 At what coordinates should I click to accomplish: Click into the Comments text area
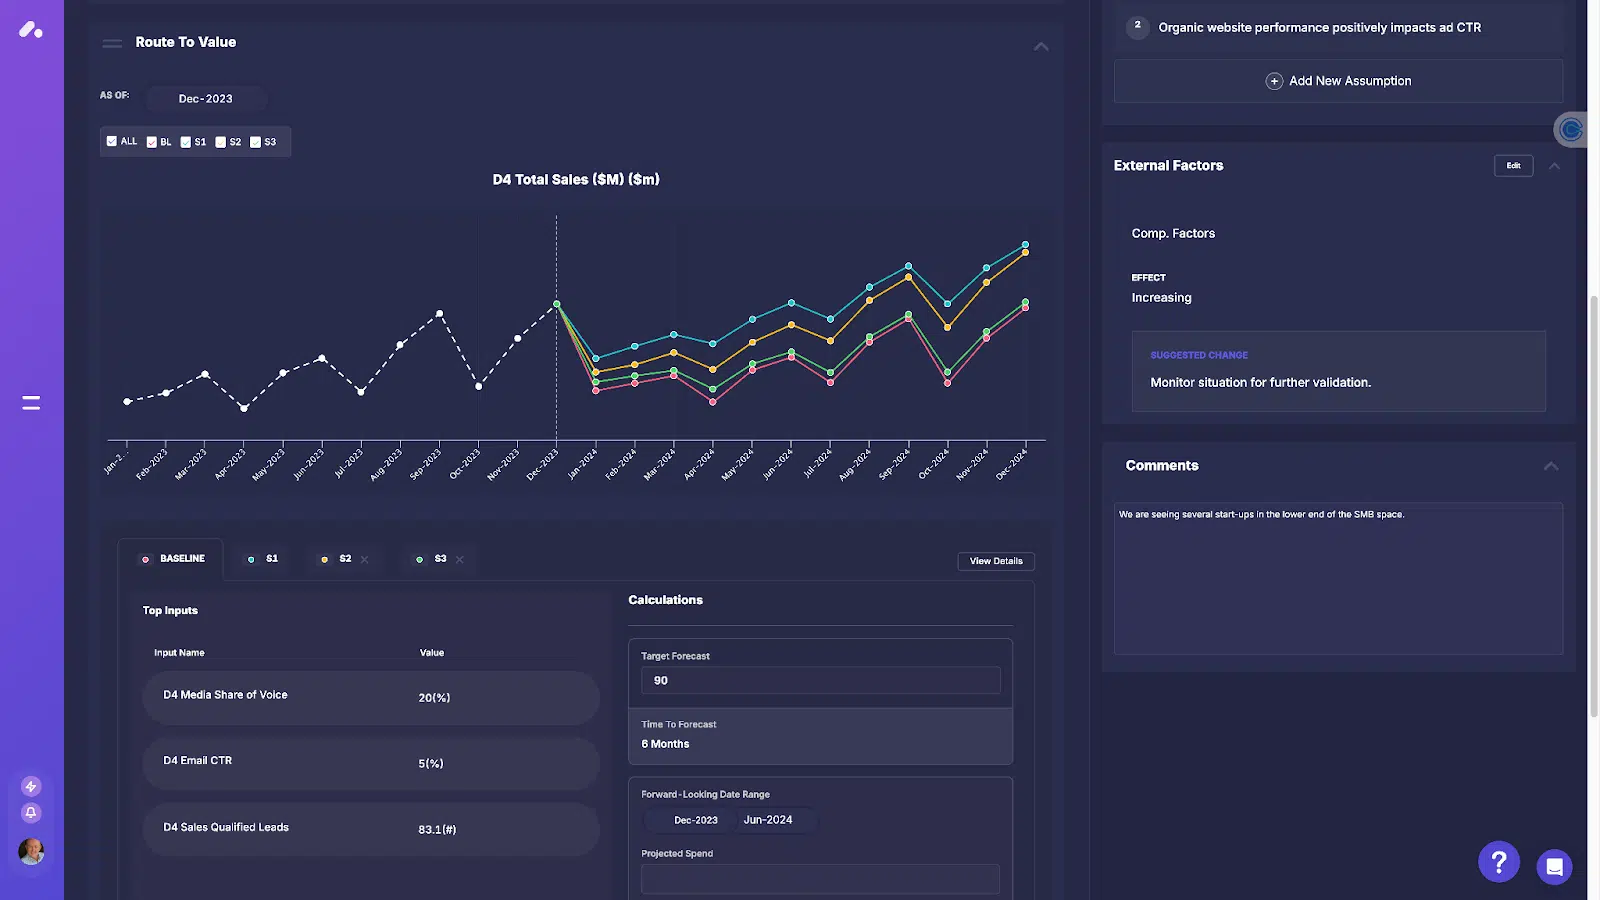point(1338,579)
